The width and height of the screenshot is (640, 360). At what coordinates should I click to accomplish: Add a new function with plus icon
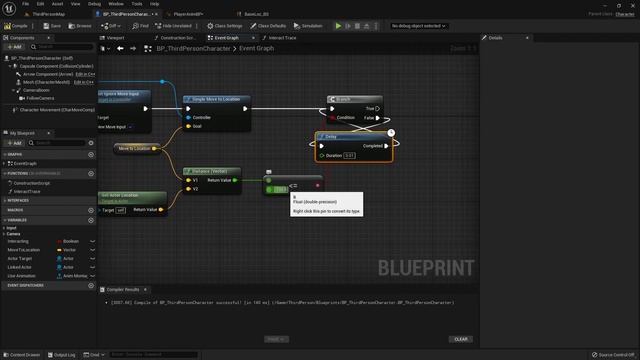coord(91,173)
